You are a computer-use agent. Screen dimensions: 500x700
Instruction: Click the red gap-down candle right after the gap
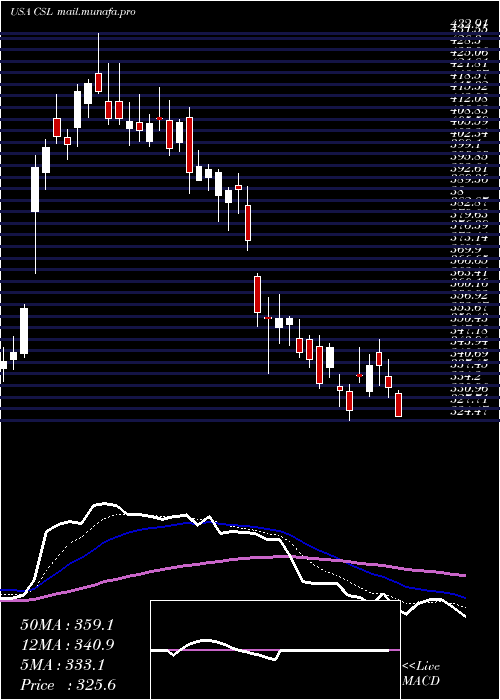pos(257,294)
